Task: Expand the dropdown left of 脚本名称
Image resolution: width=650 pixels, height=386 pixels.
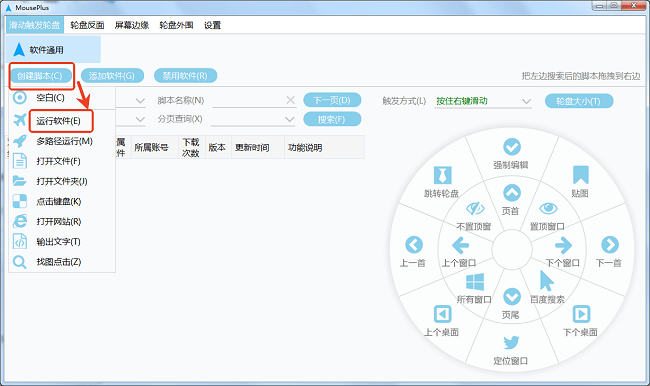Action: [140, 101]
